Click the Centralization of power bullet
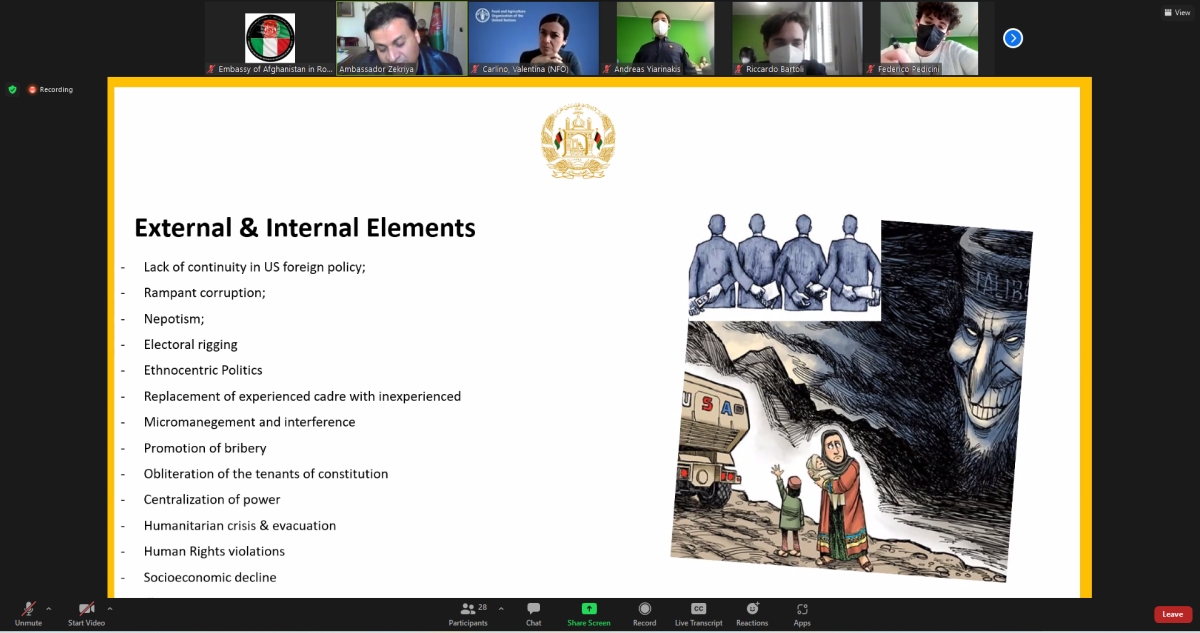This screenshot has height=633, width=1200. [212, 500]
